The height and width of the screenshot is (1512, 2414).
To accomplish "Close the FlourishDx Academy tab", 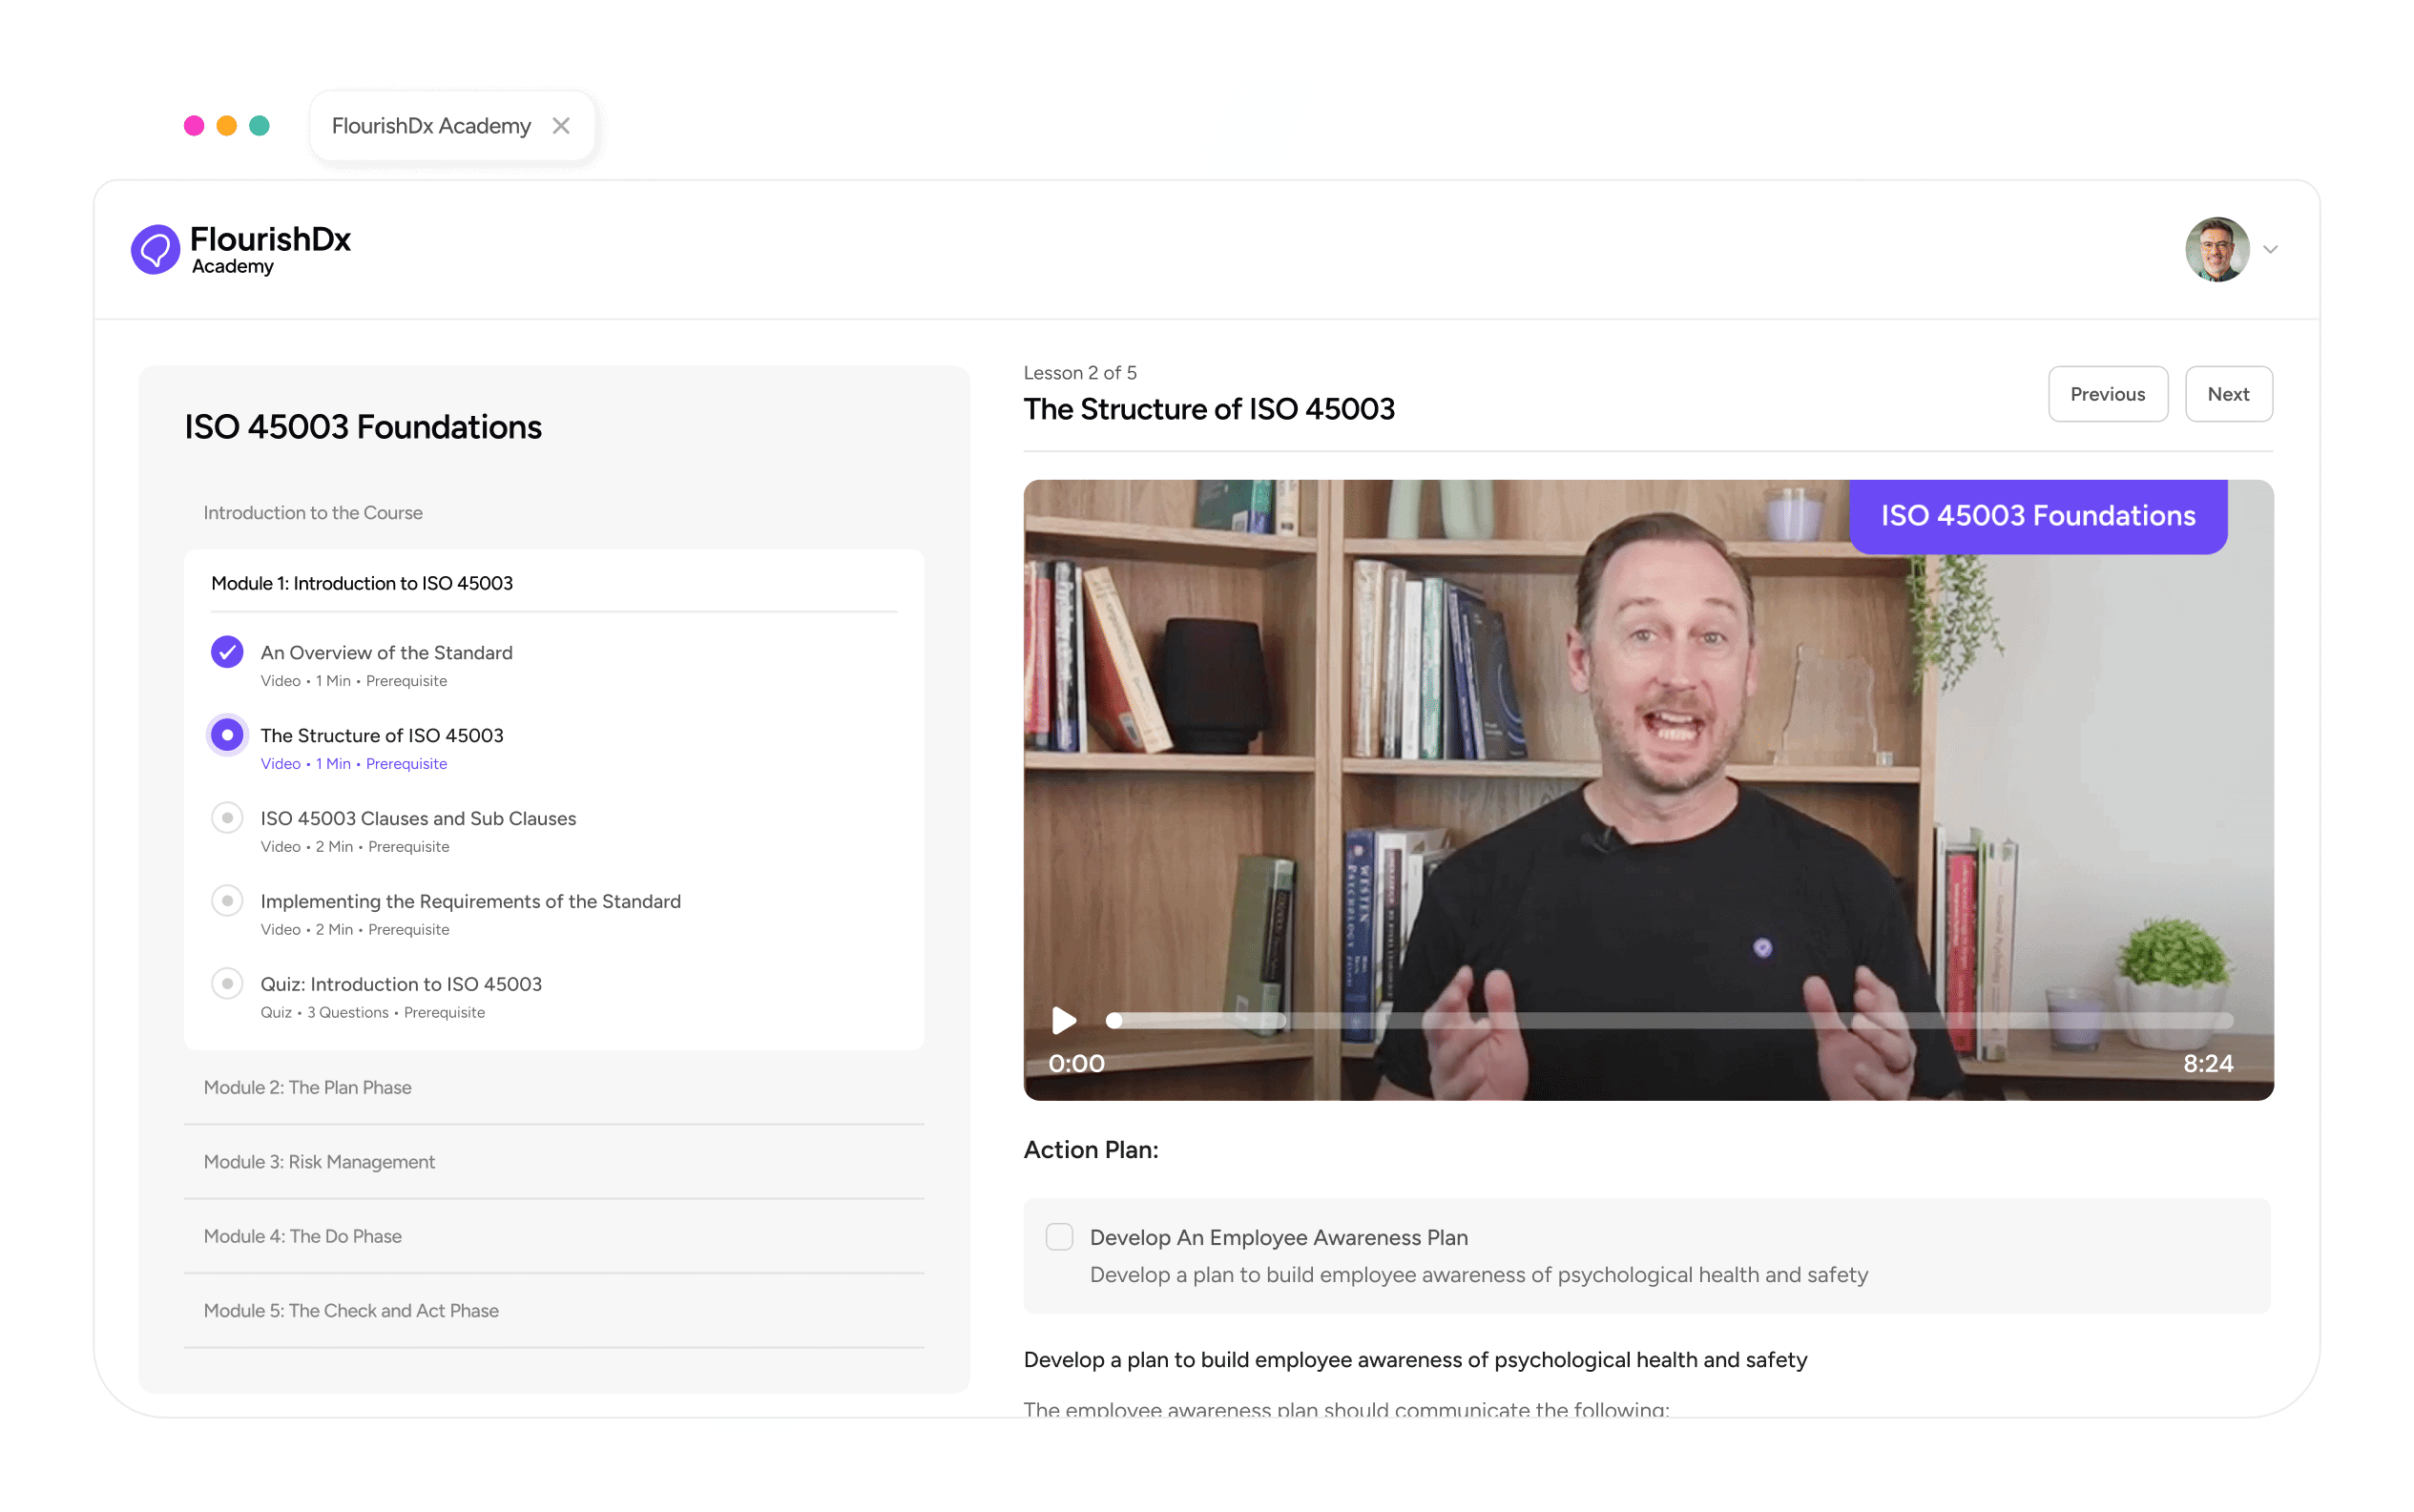I will coord(561,126).
